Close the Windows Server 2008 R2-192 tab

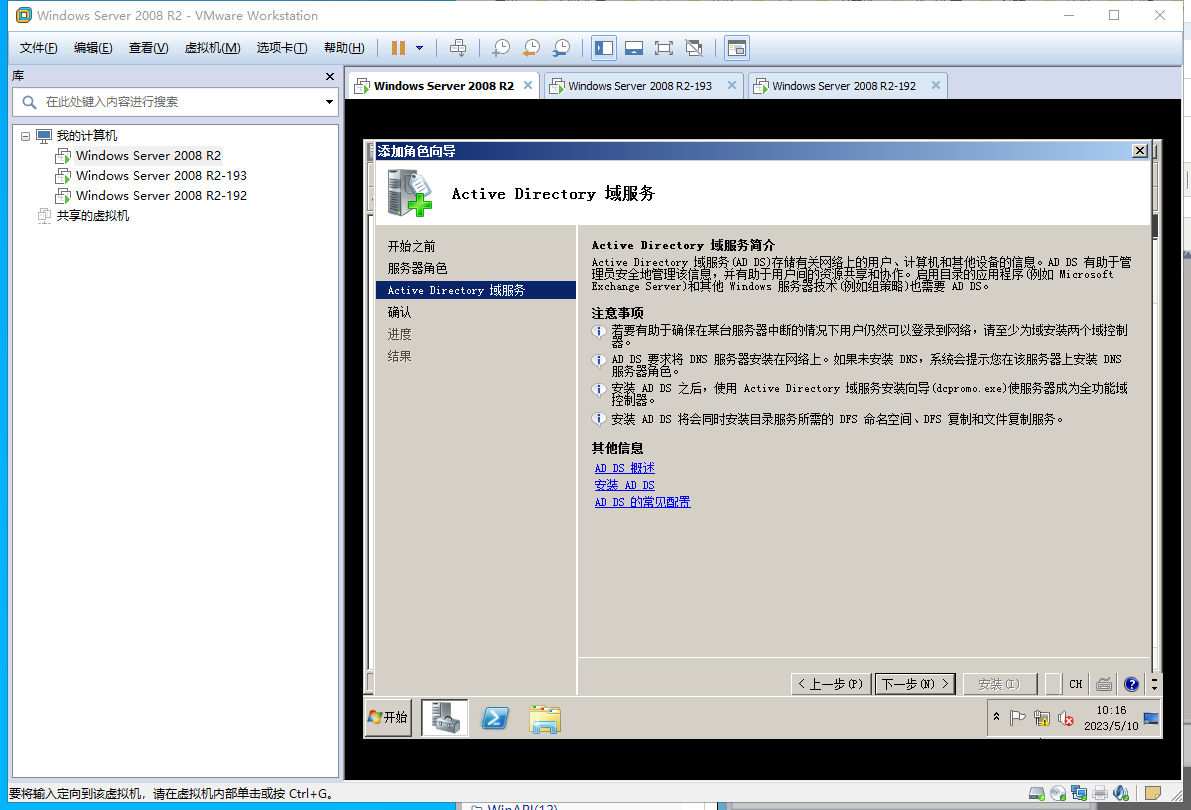pos(936,85)
